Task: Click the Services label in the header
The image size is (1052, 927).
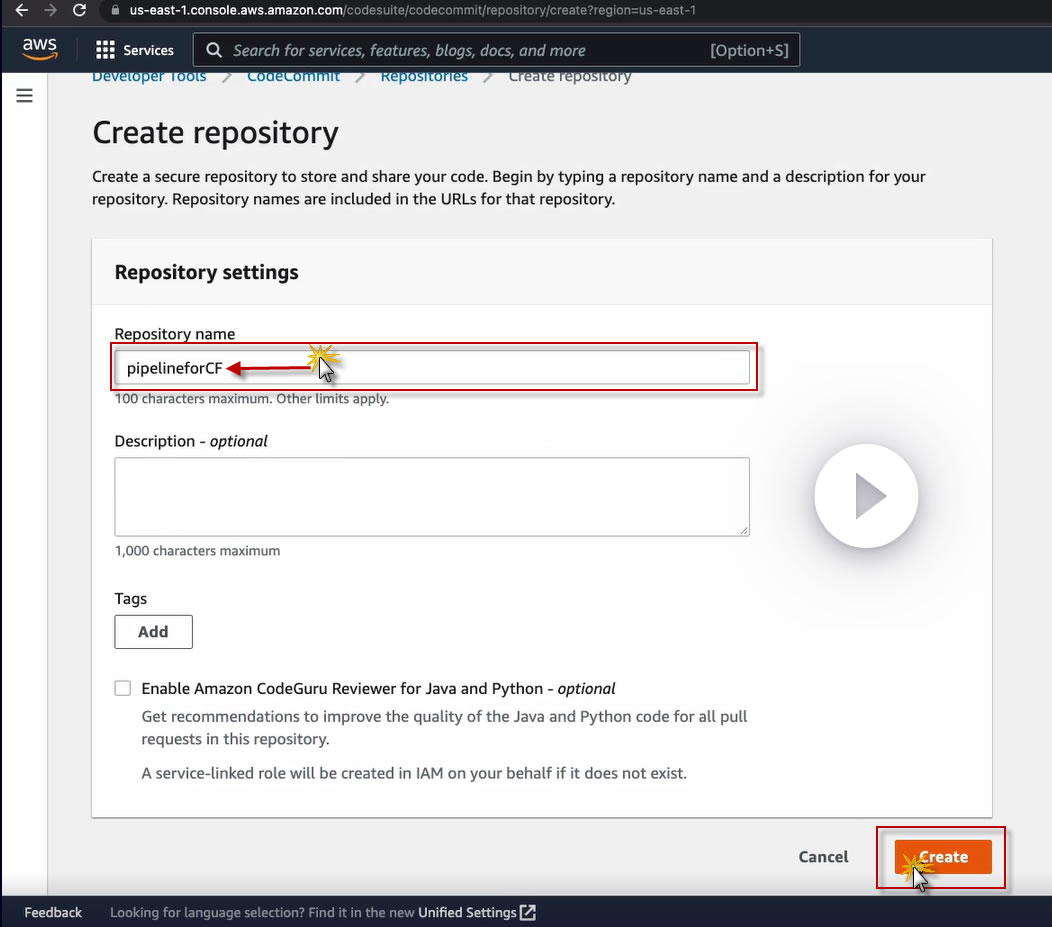Action: pos(148,50)
